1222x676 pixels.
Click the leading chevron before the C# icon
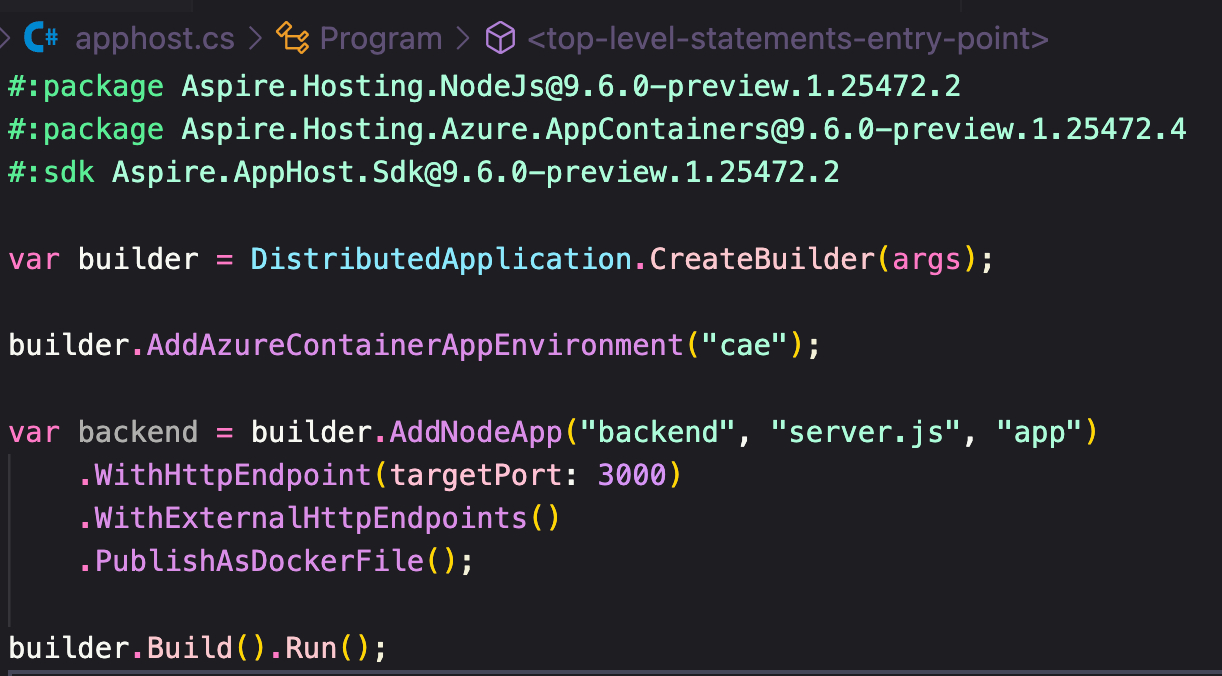coord(5,39)
